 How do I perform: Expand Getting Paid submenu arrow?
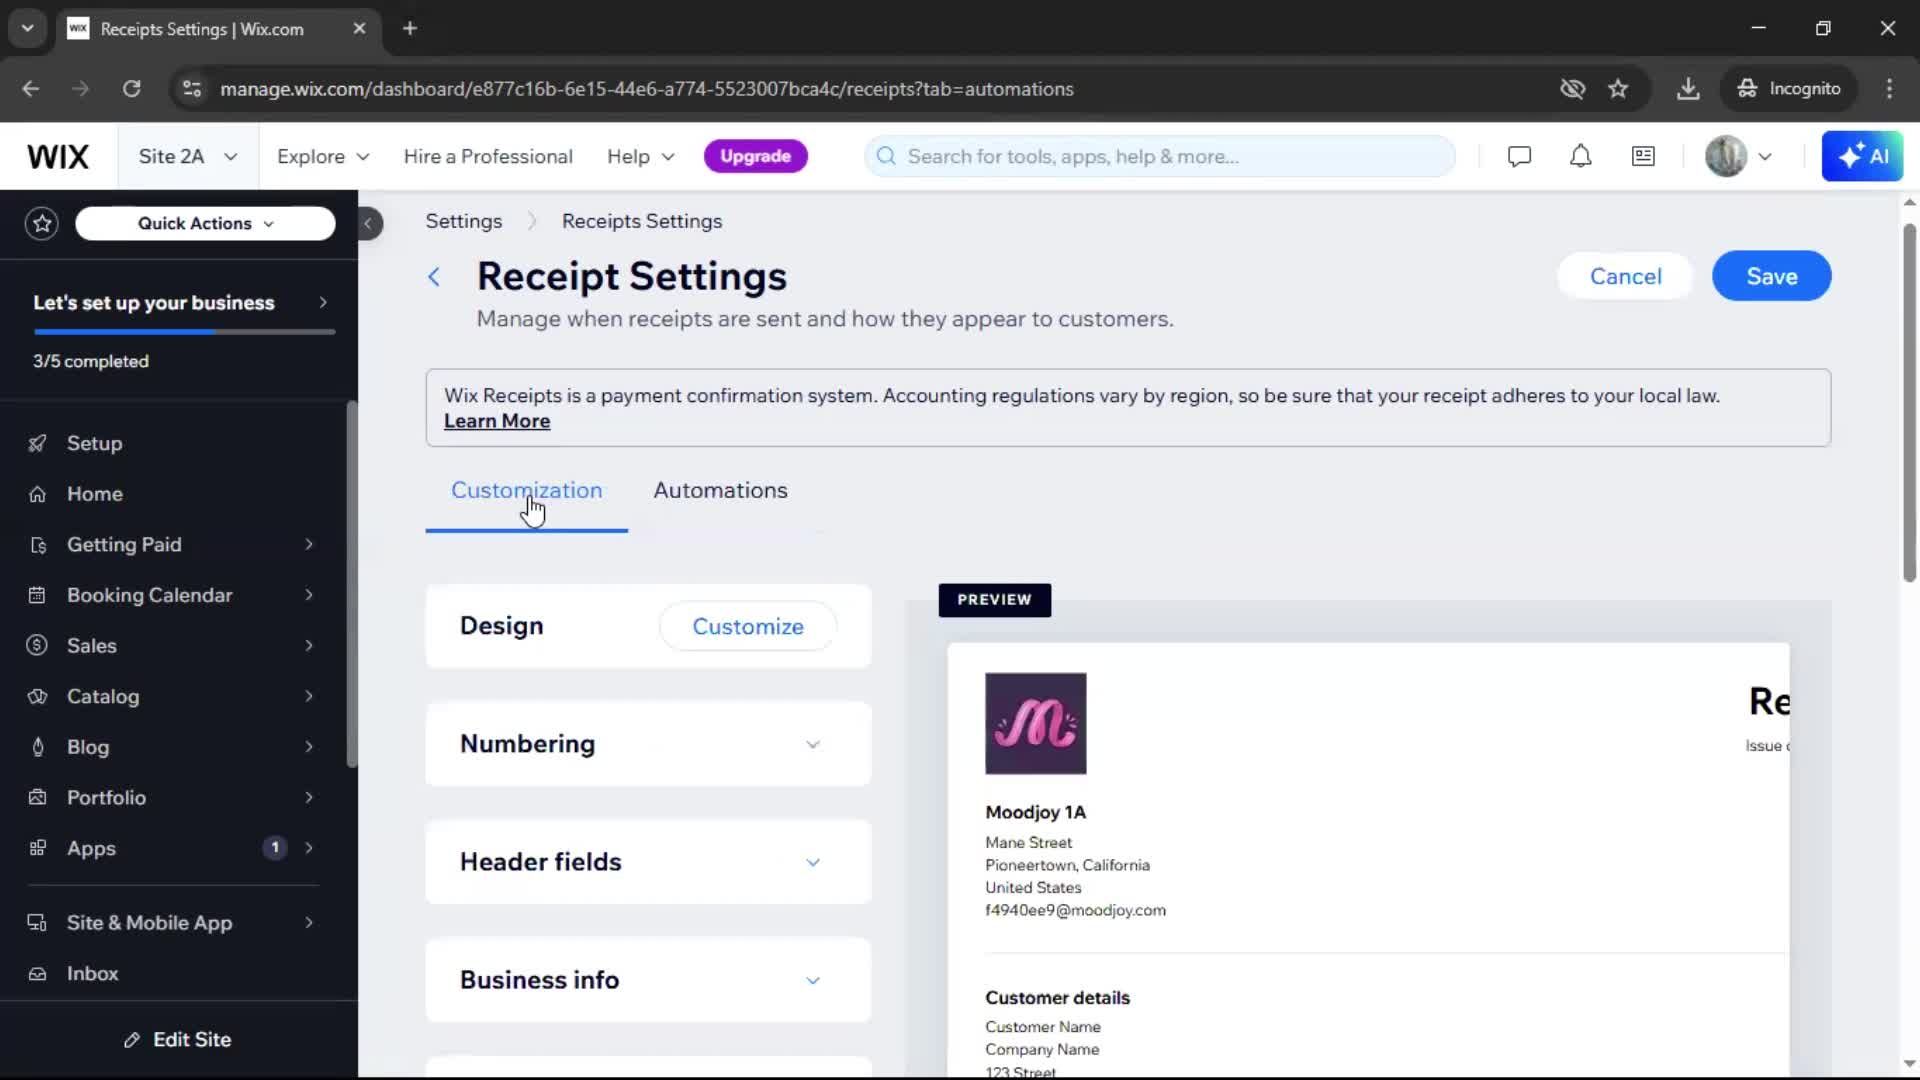pyautogui.click(x=309, y=545)
